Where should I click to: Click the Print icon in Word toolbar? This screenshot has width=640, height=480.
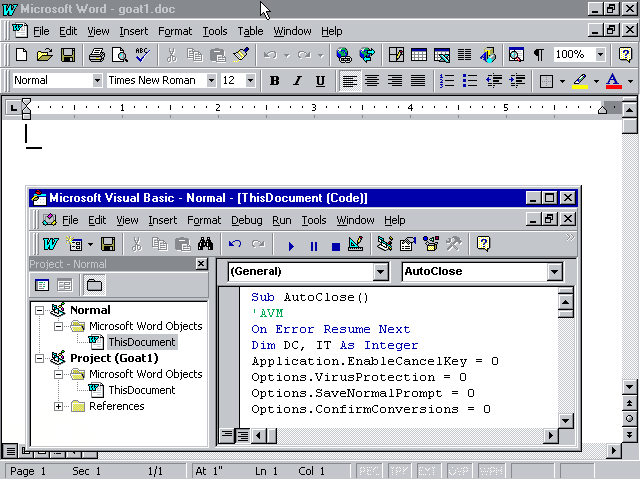(x=97, y=54)
